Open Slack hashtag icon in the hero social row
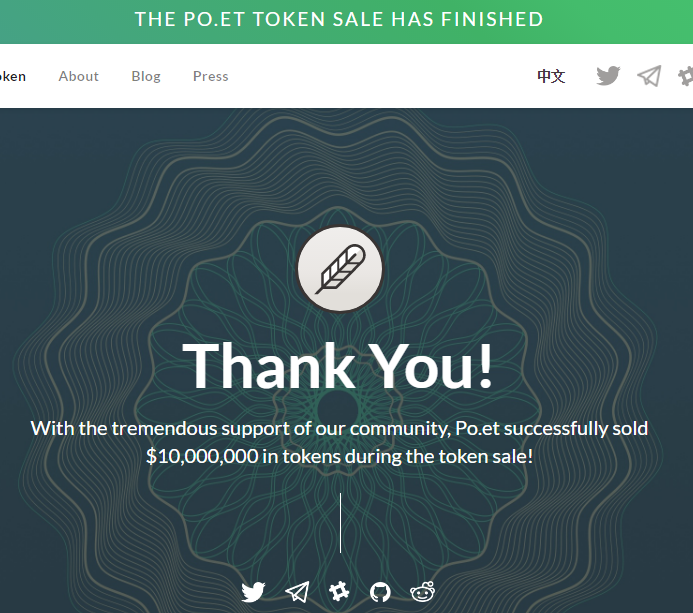 coord(339,591)
